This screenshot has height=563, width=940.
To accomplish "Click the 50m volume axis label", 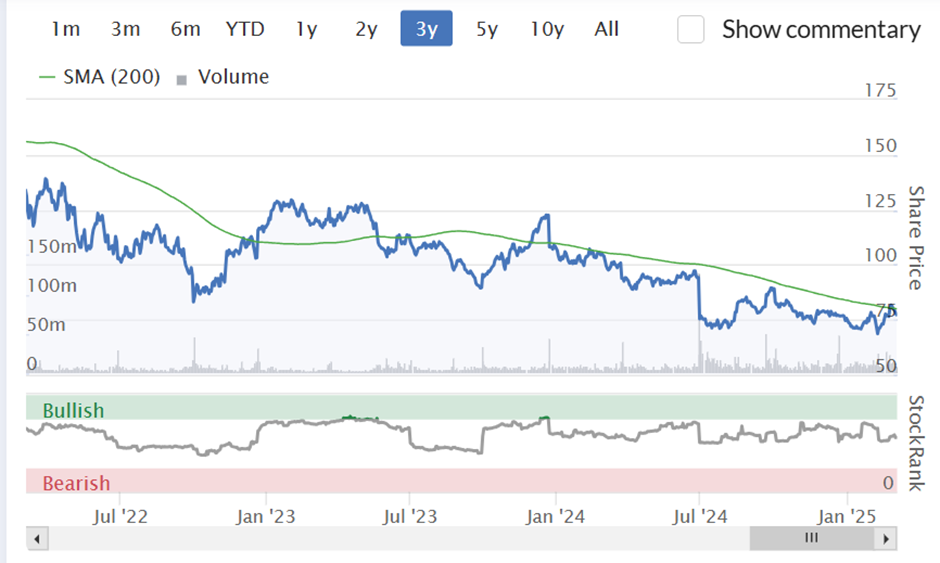I will pos(46,324).
